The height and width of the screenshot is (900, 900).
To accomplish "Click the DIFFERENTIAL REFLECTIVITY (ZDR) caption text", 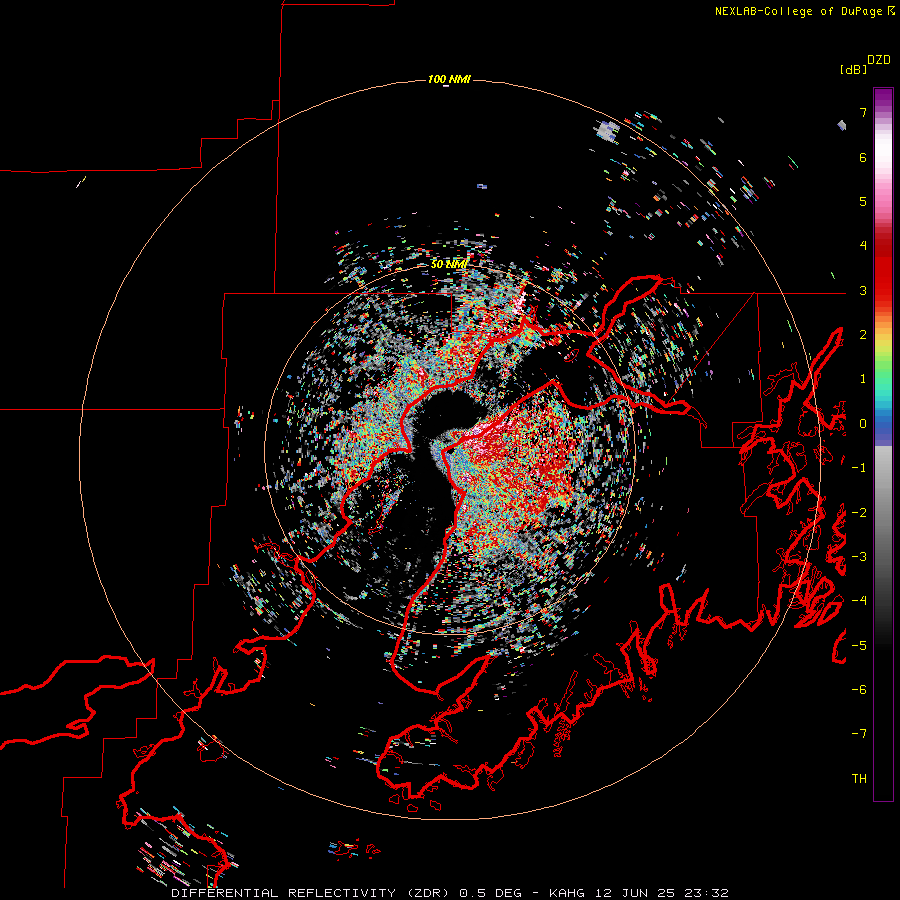I will (x=311, y=893).
